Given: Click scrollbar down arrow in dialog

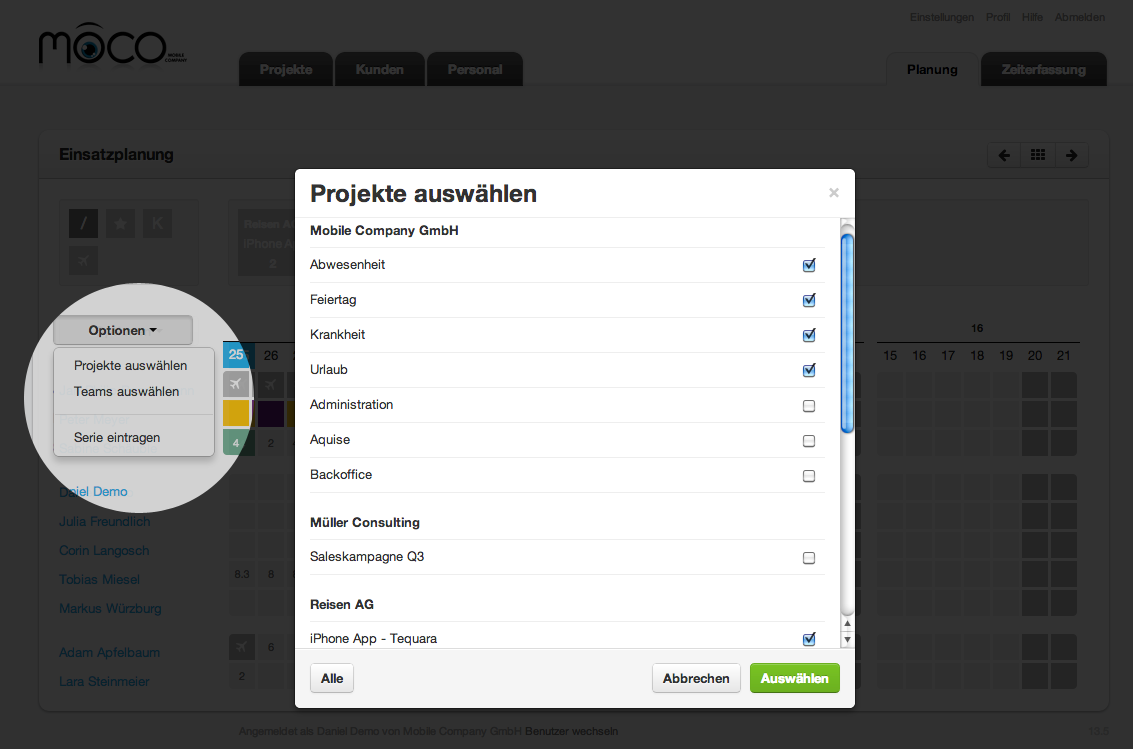Looking at the screenshot, I should 847,639.
